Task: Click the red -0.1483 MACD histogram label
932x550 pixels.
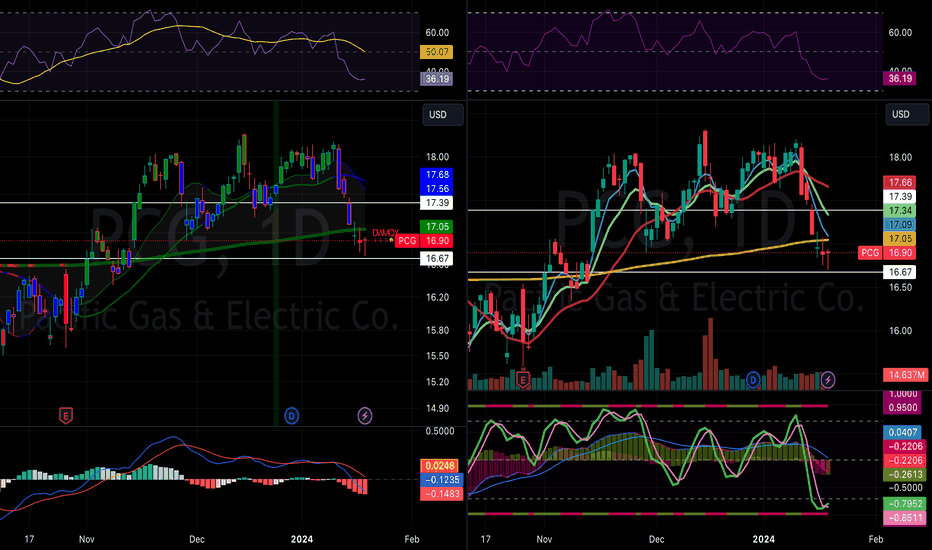Action: 441,494
